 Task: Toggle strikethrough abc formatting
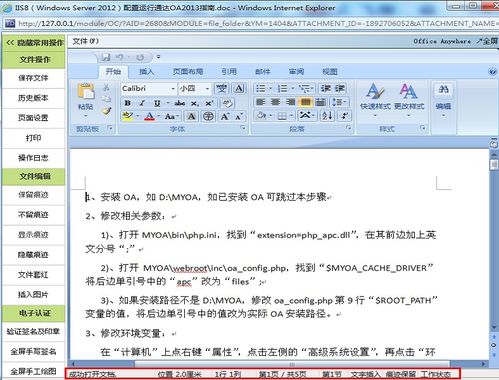[x=180, y=103]
